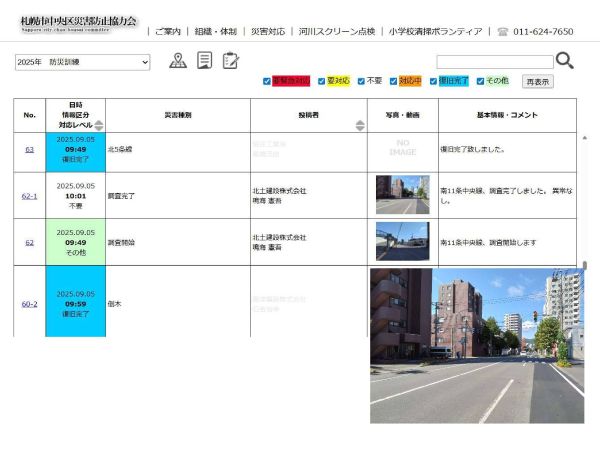Uncheck the 緊急対応 filter checkbox
The height and width of the screenshot is (450, 600).
tap(267, 81)
